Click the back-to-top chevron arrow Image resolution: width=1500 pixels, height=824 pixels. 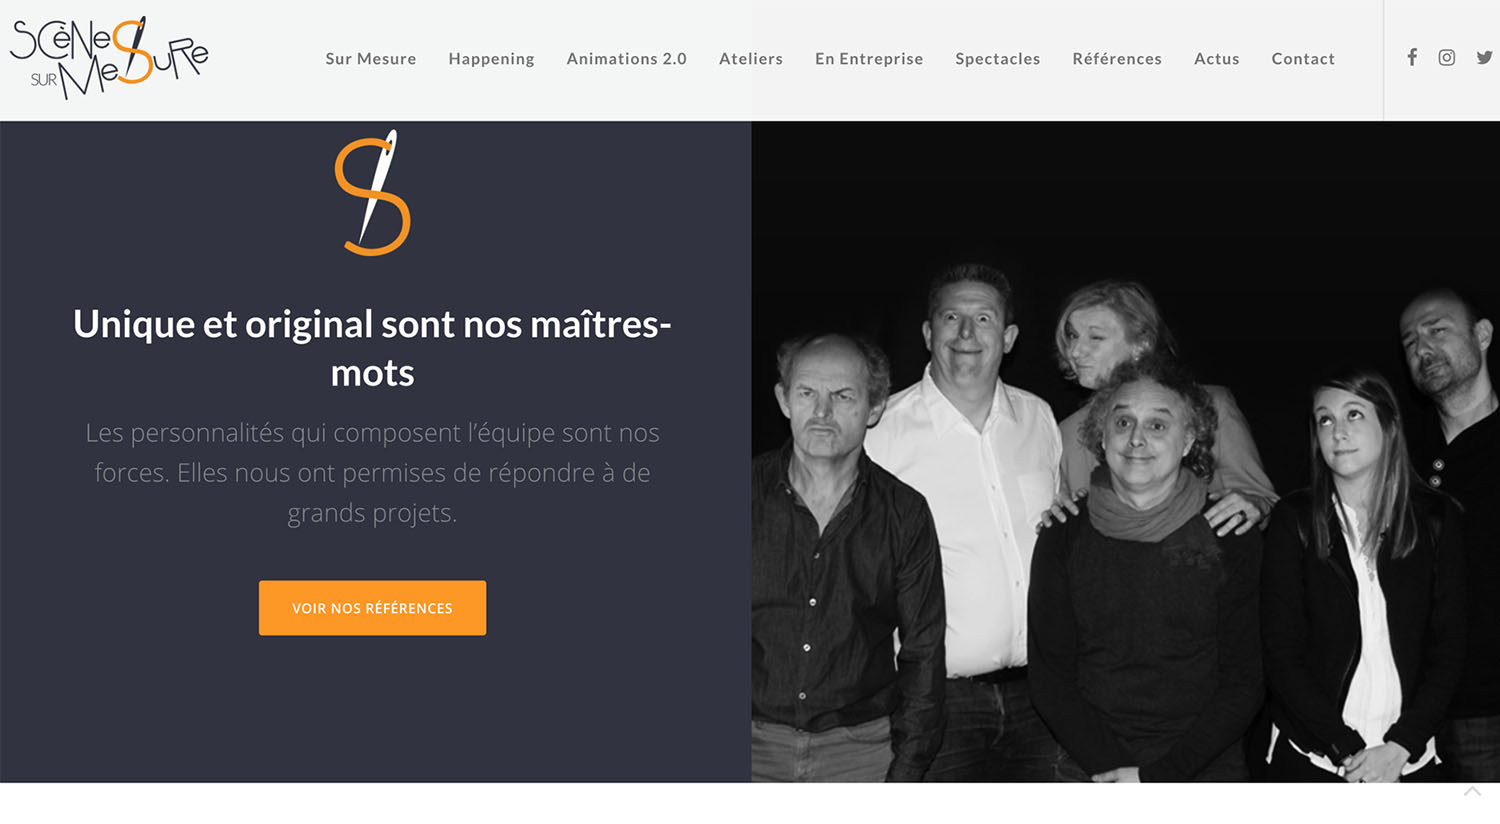(x=1472, y=791)
